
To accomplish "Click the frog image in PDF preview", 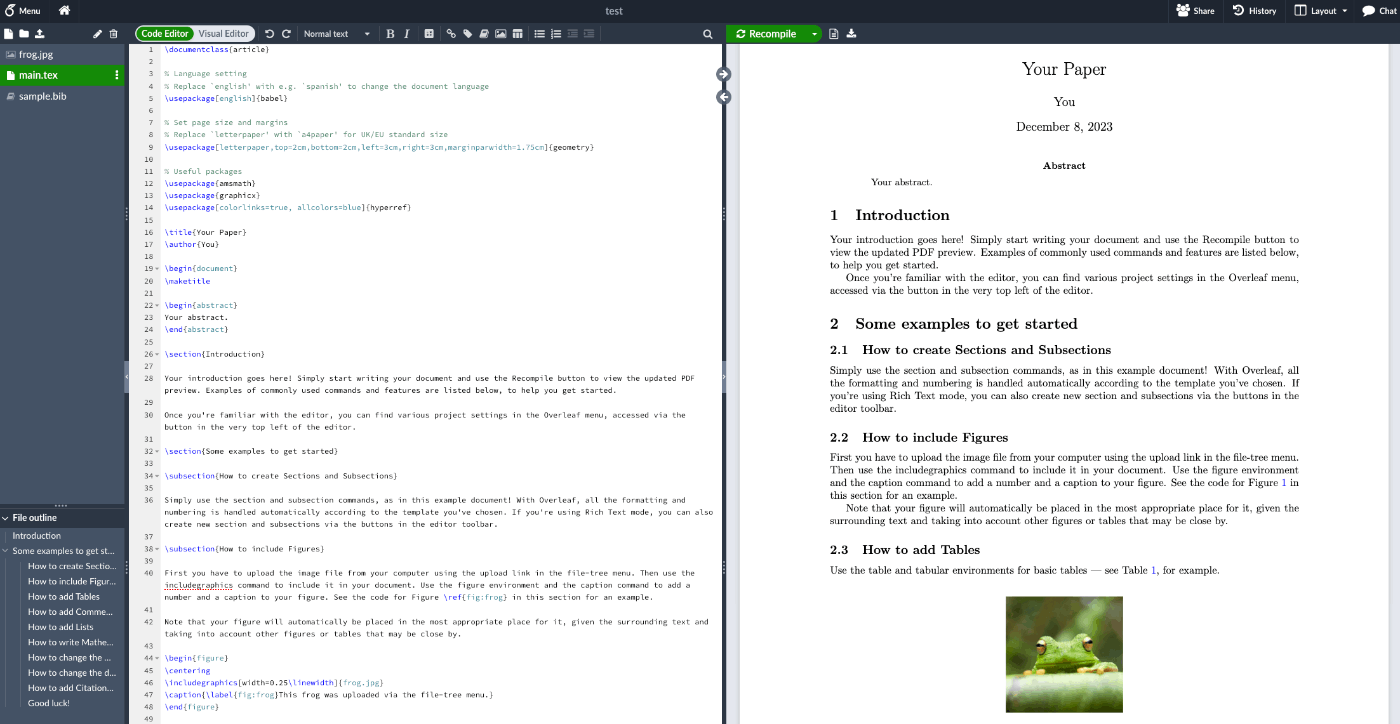I will tap(1064, 654).
